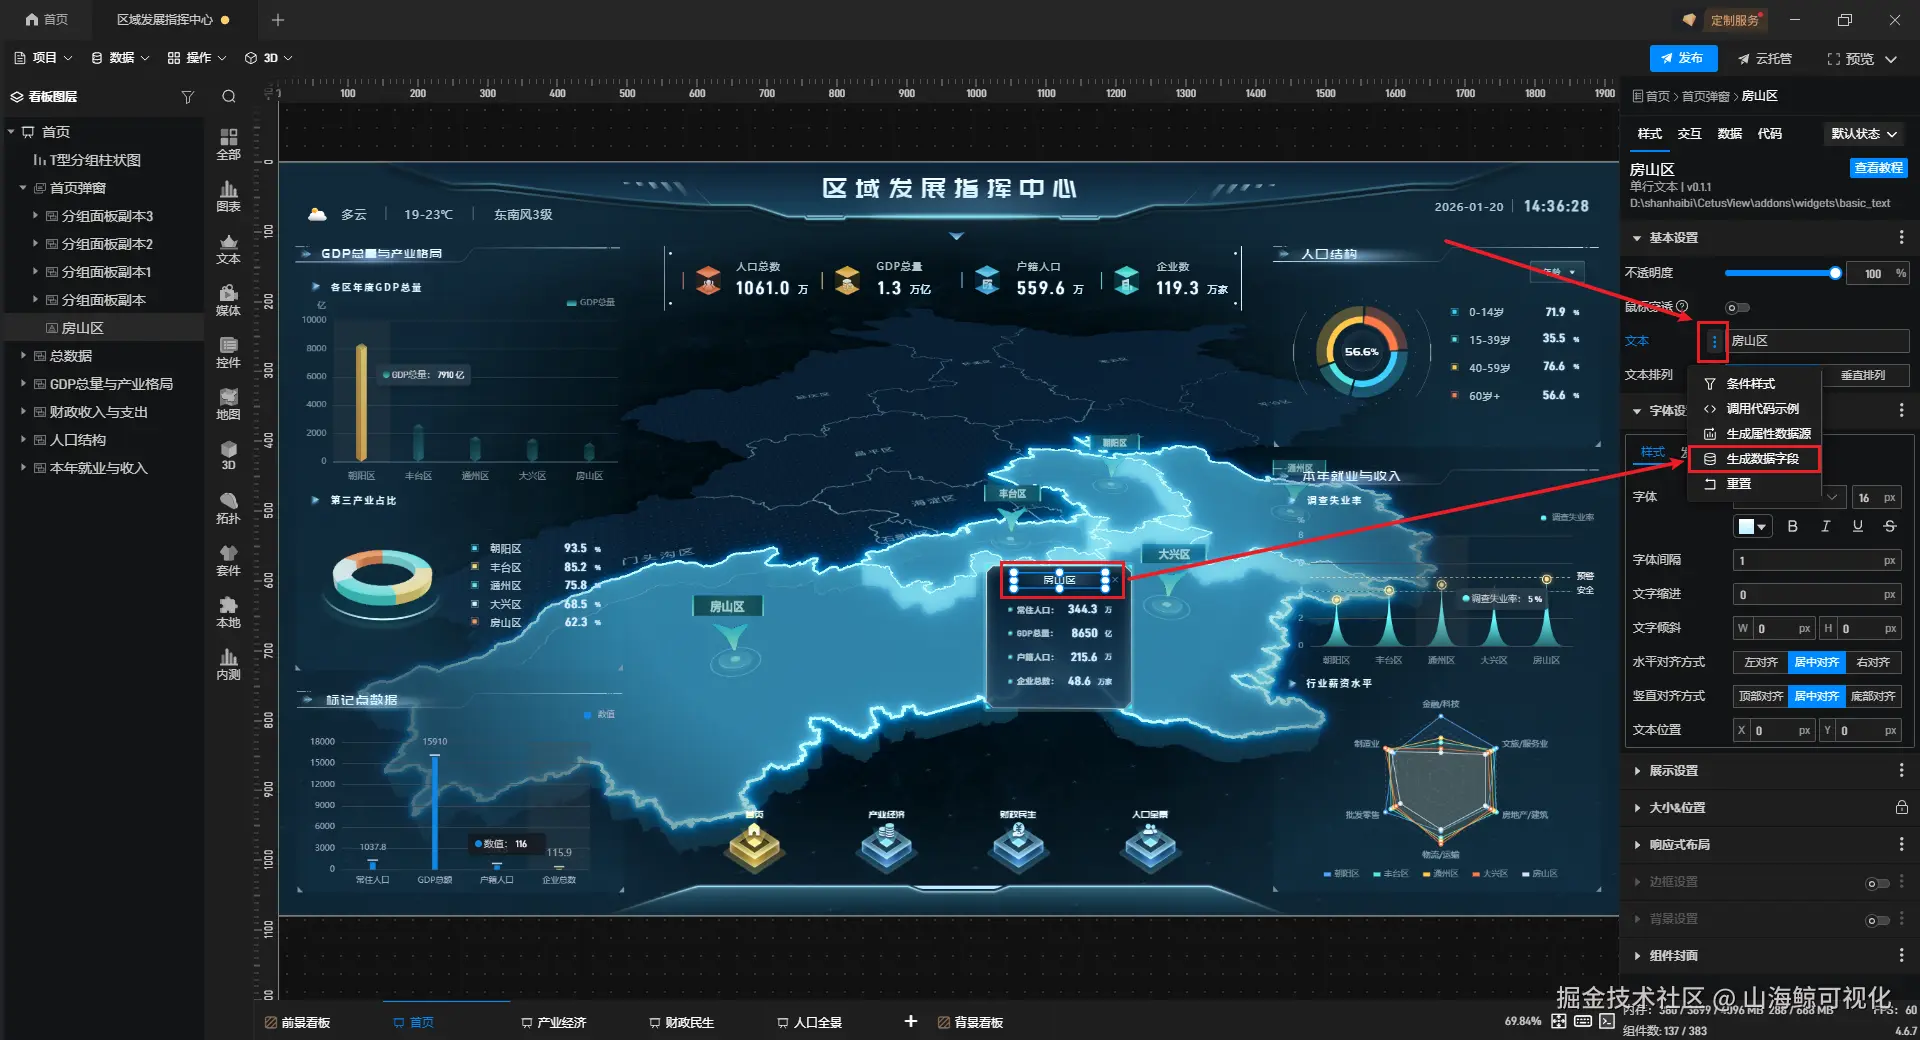Click the keyboard shortcuts icon in status bar
Image resolution: width=1920 pixels, height=1040 pixels.
1583,1021
